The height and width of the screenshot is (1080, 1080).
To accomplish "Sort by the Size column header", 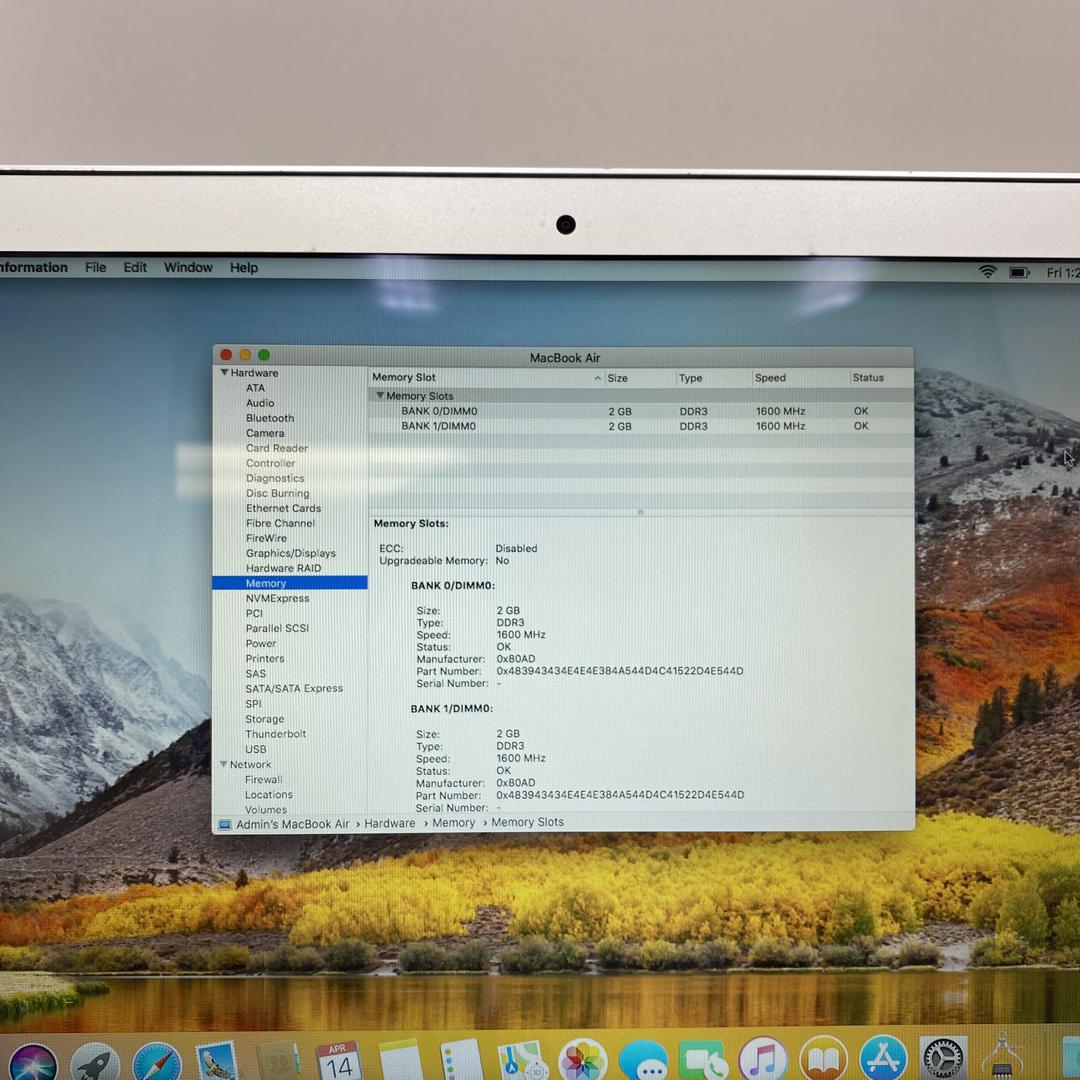I will pyautogui.click(x=618, y=378).
